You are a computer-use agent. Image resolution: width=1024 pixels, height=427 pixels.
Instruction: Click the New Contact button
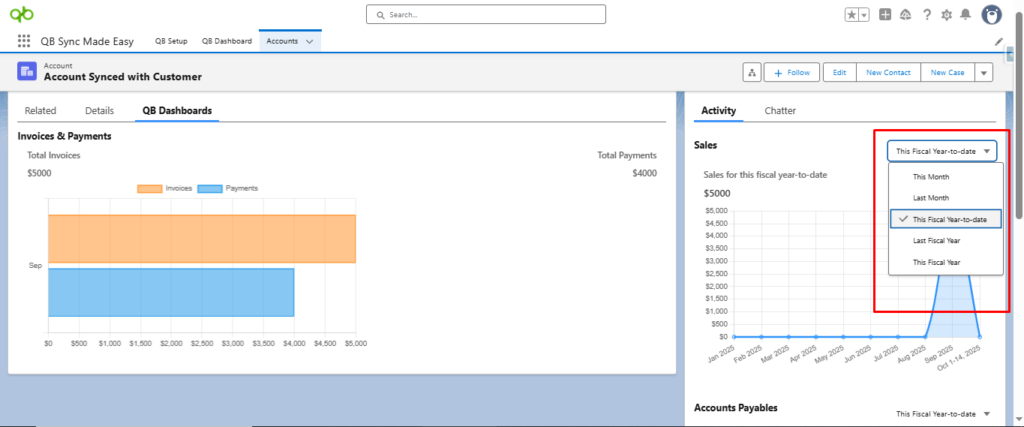888,72
